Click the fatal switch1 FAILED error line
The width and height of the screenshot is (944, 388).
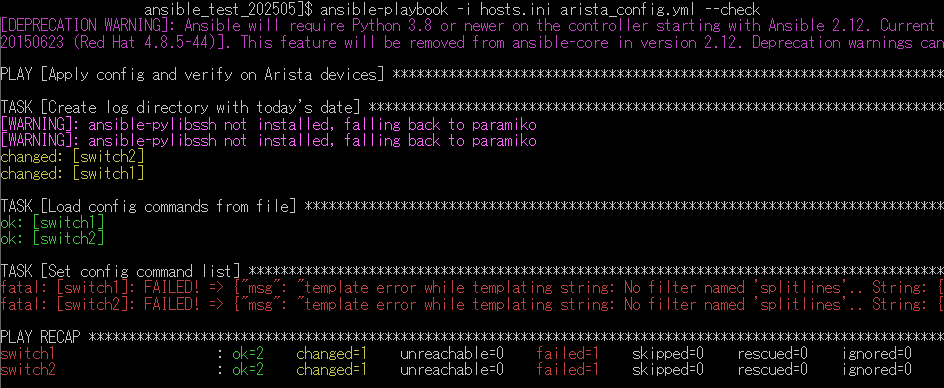click(472, 288)
